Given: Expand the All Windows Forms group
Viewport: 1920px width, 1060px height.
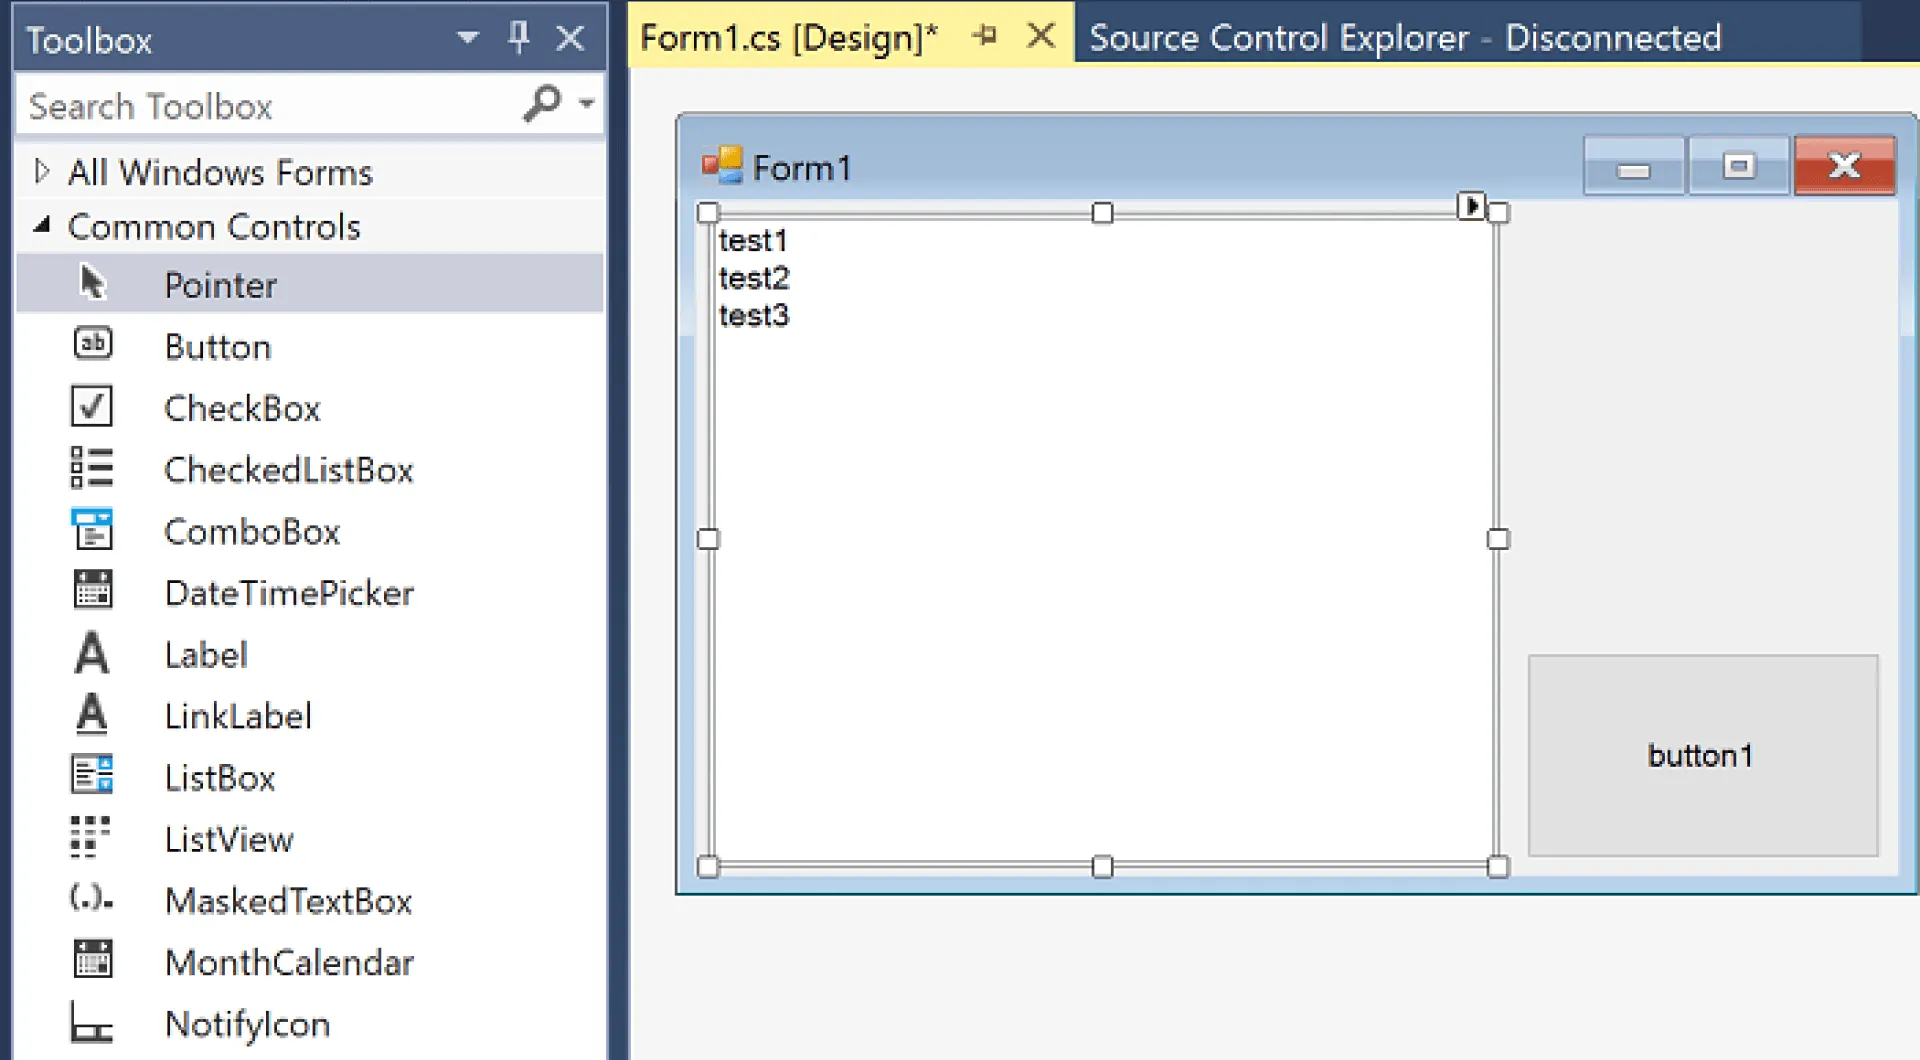Looking at the screenshot, I should point(41,171).
